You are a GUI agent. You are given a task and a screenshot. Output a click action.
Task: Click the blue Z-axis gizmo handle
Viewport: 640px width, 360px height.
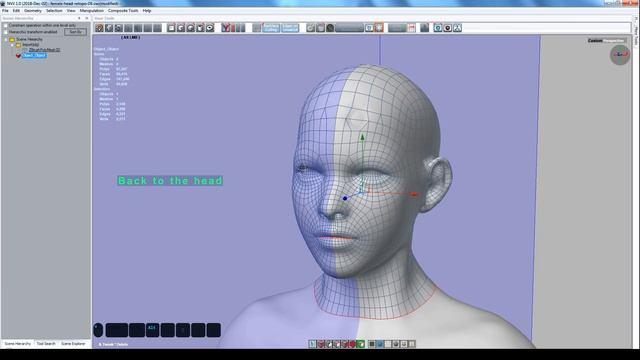tap(345, 198)
